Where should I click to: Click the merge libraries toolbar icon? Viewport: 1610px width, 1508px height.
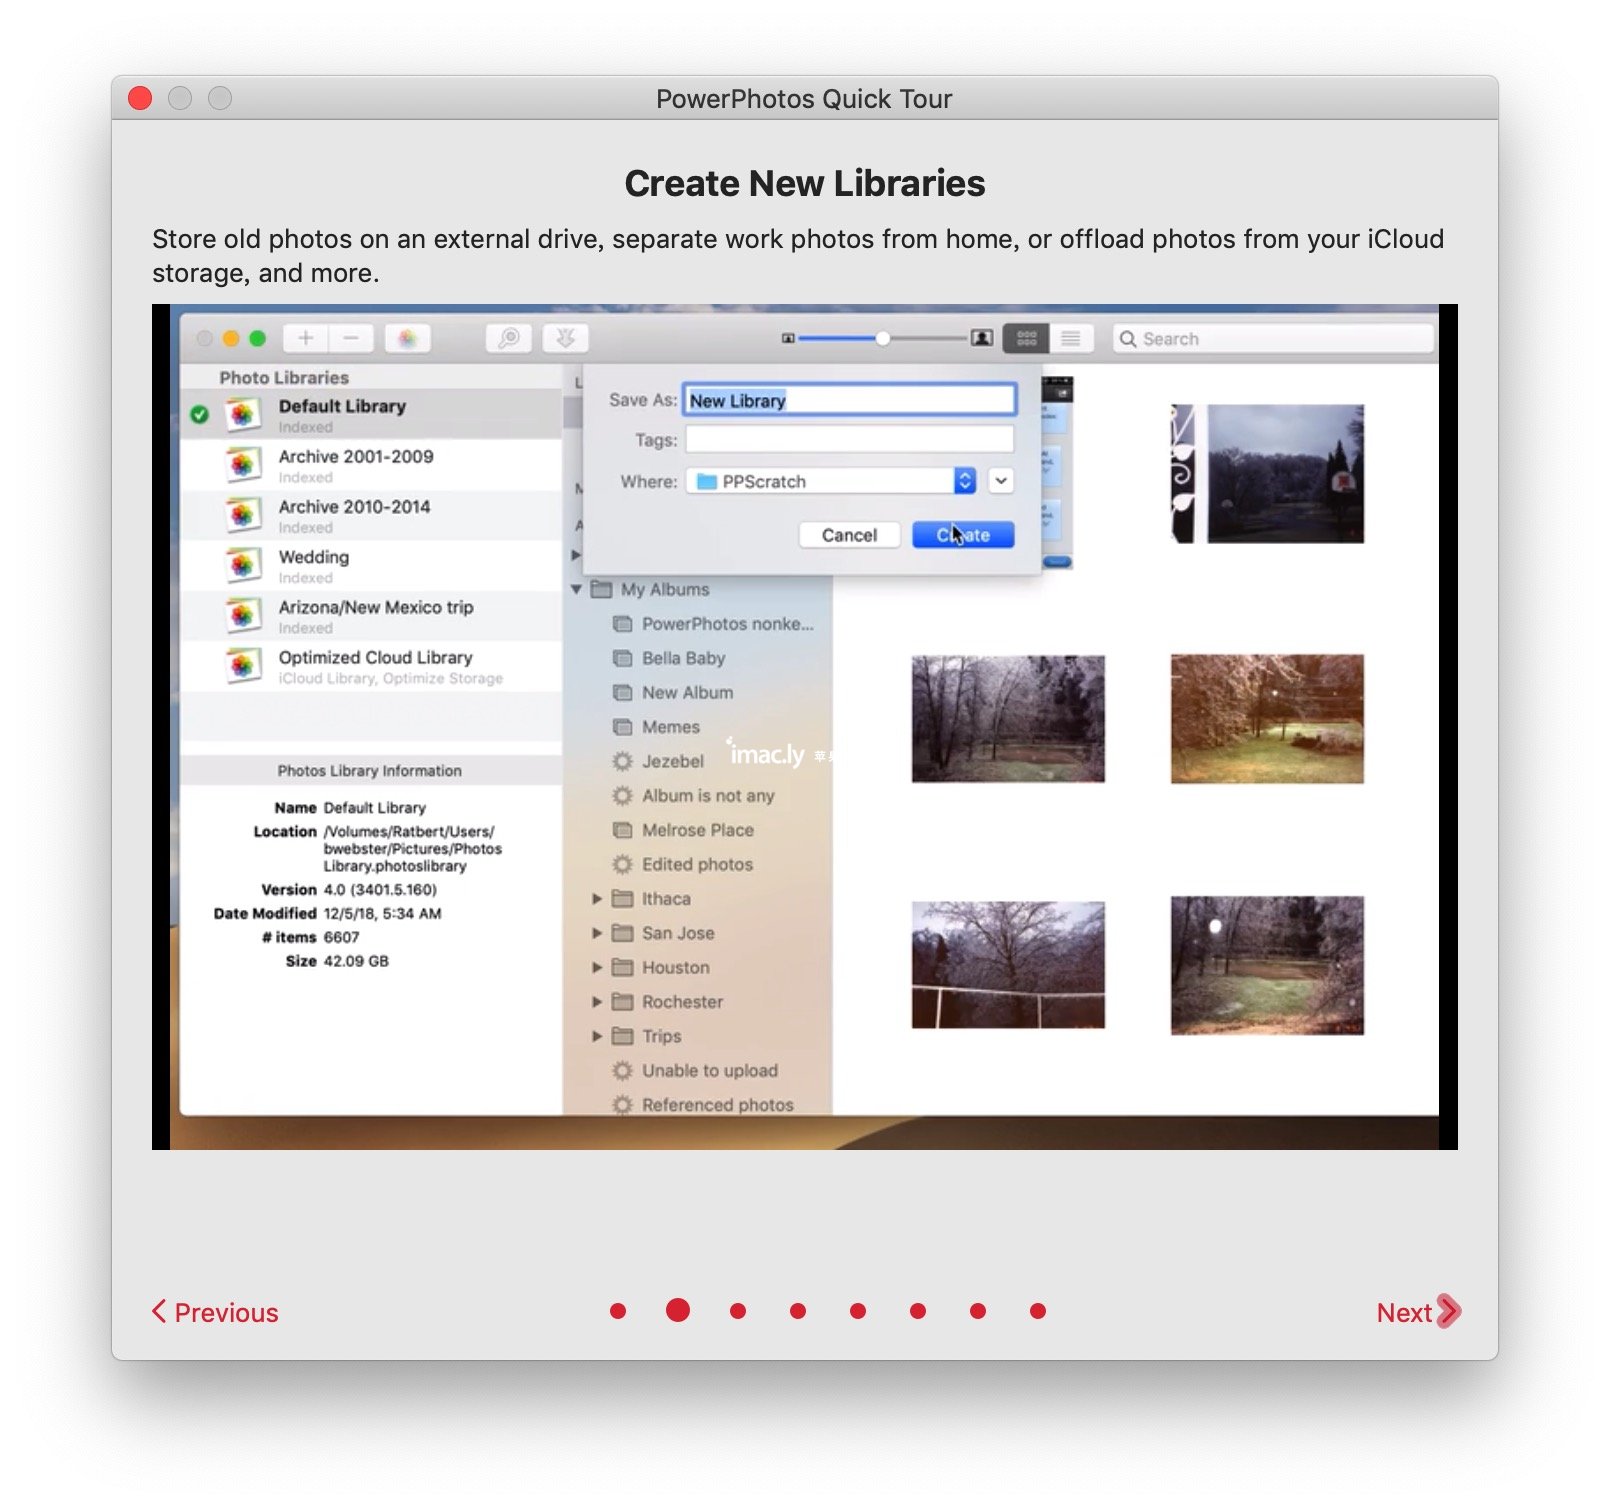[x=565, y=338]
